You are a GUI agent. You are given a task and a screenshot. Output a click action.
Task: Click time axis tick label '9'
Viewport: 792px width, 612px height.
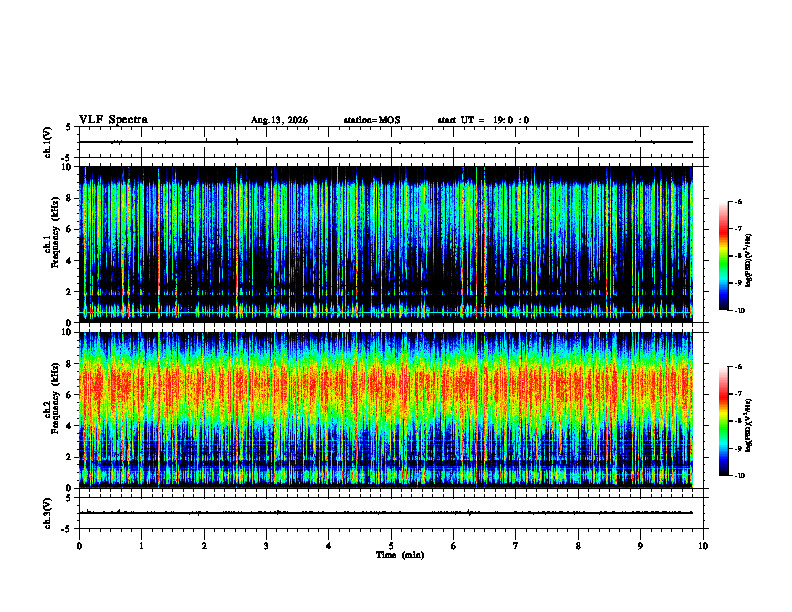[x=640, y=546]
